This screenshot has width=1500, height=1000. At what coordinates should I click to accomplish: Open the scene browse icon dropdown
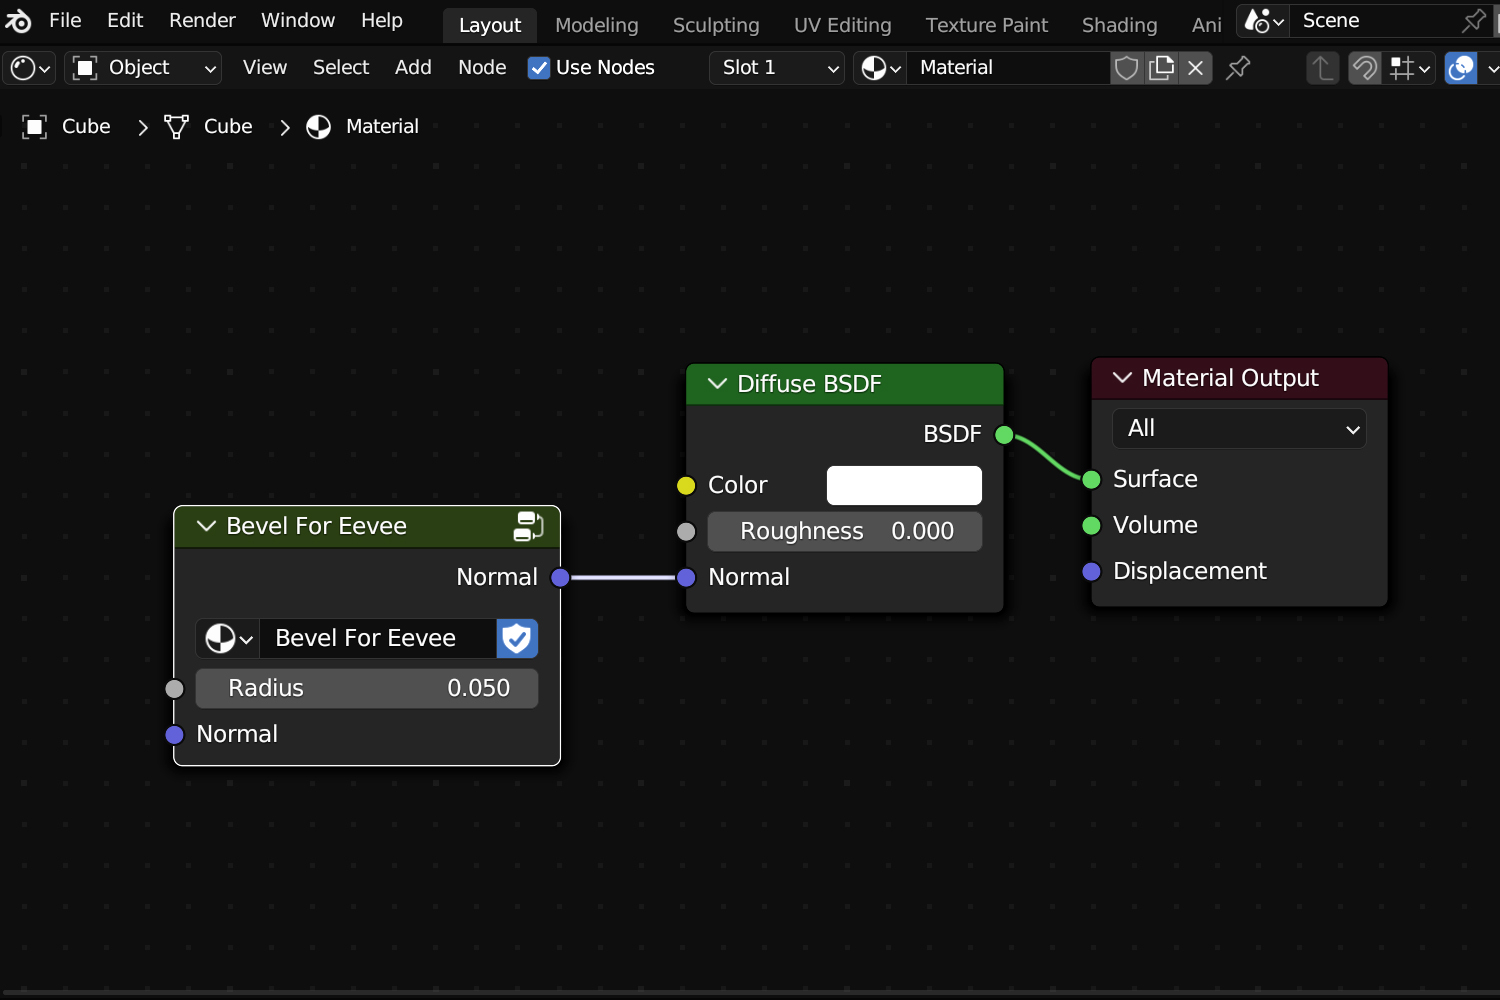pyautogui.click(x=1264, y=21)
